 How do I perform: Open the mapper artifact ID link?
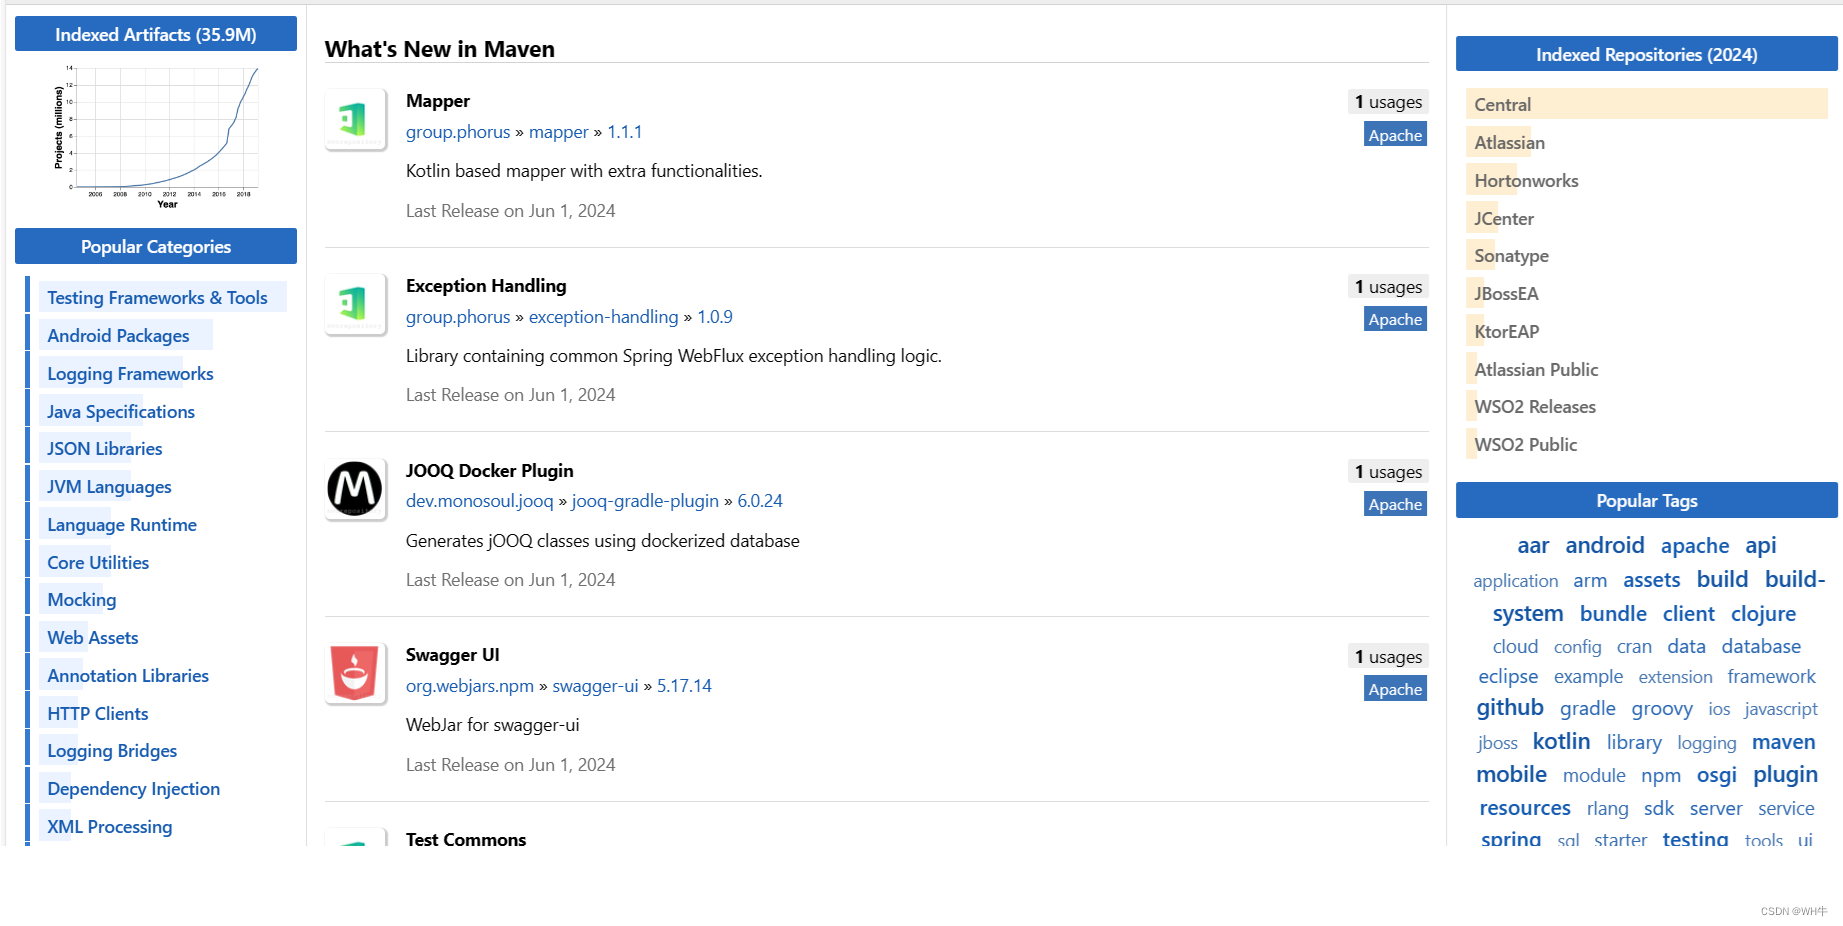tap(559, 132)
